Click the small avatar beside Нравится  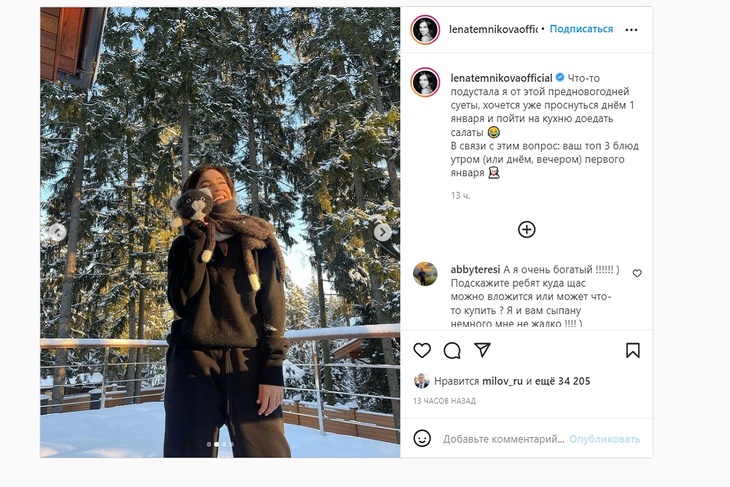[422, 381]
